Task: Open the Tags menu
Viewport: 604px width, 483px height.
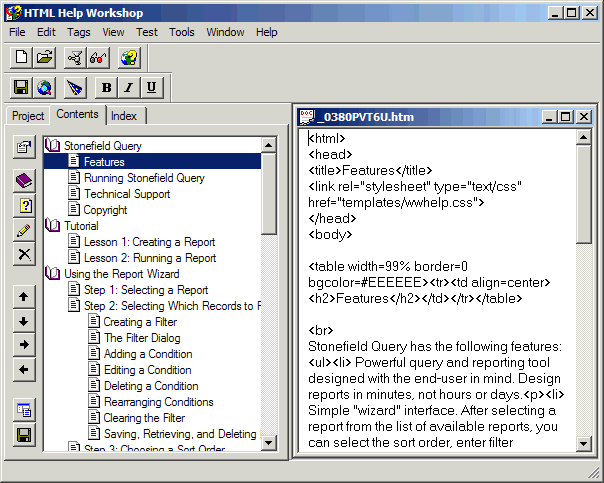Action: (78, 32)
